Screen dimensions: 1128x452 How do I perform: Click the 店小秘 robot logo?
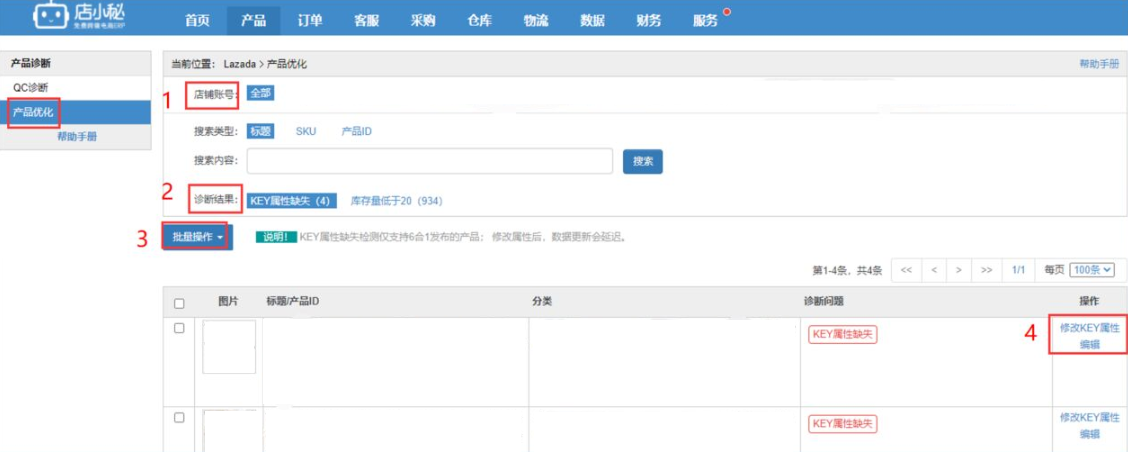(50, 17)
